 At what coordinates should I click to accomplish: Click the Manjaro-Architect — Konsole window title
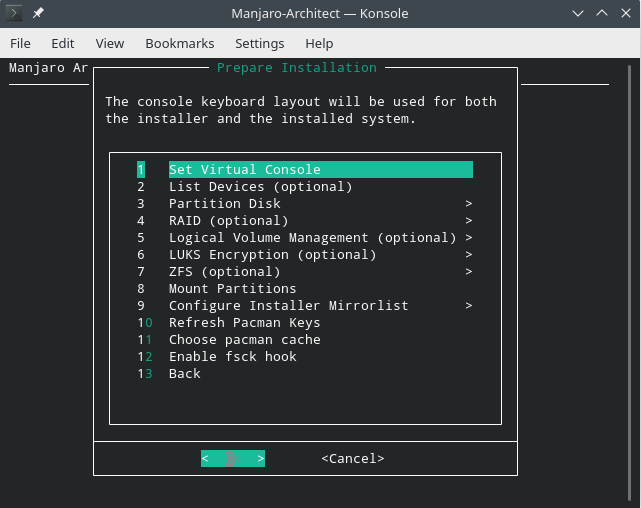(320, 13)
